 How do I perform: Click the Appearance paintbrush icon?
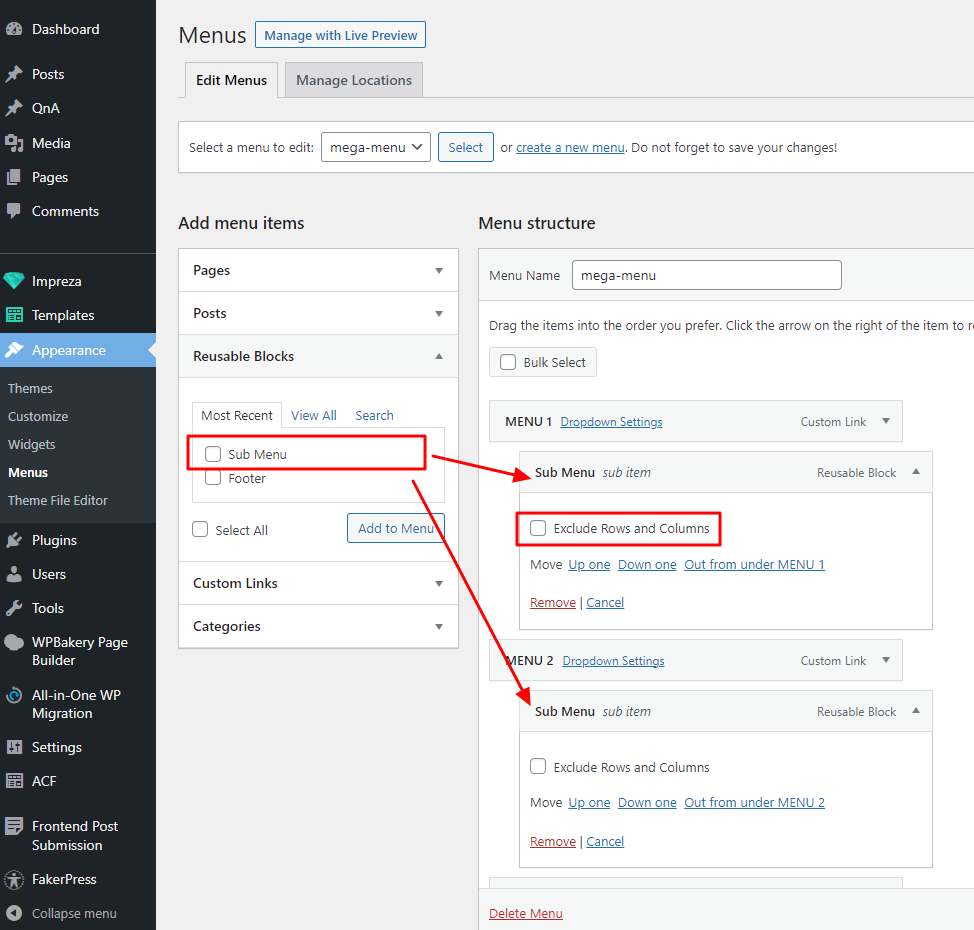pos(14,350)
